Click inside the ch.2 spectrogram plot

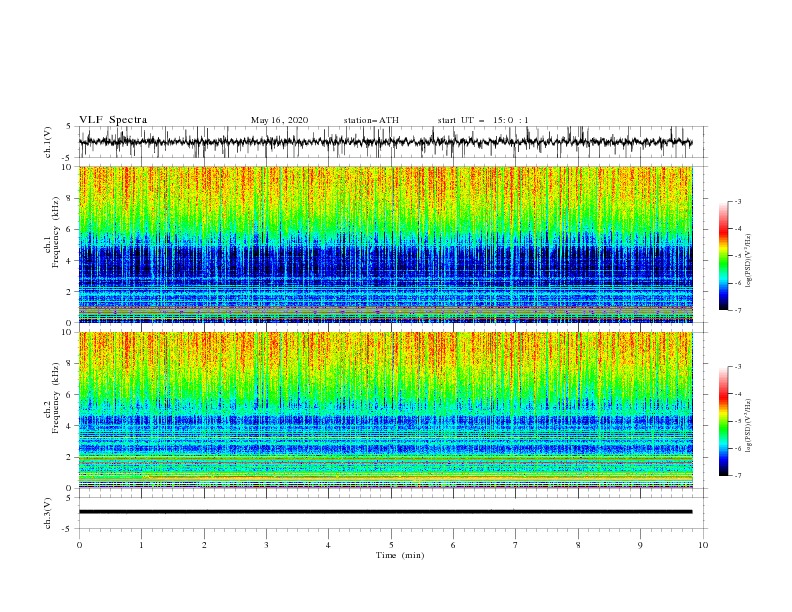click(385, 410)
